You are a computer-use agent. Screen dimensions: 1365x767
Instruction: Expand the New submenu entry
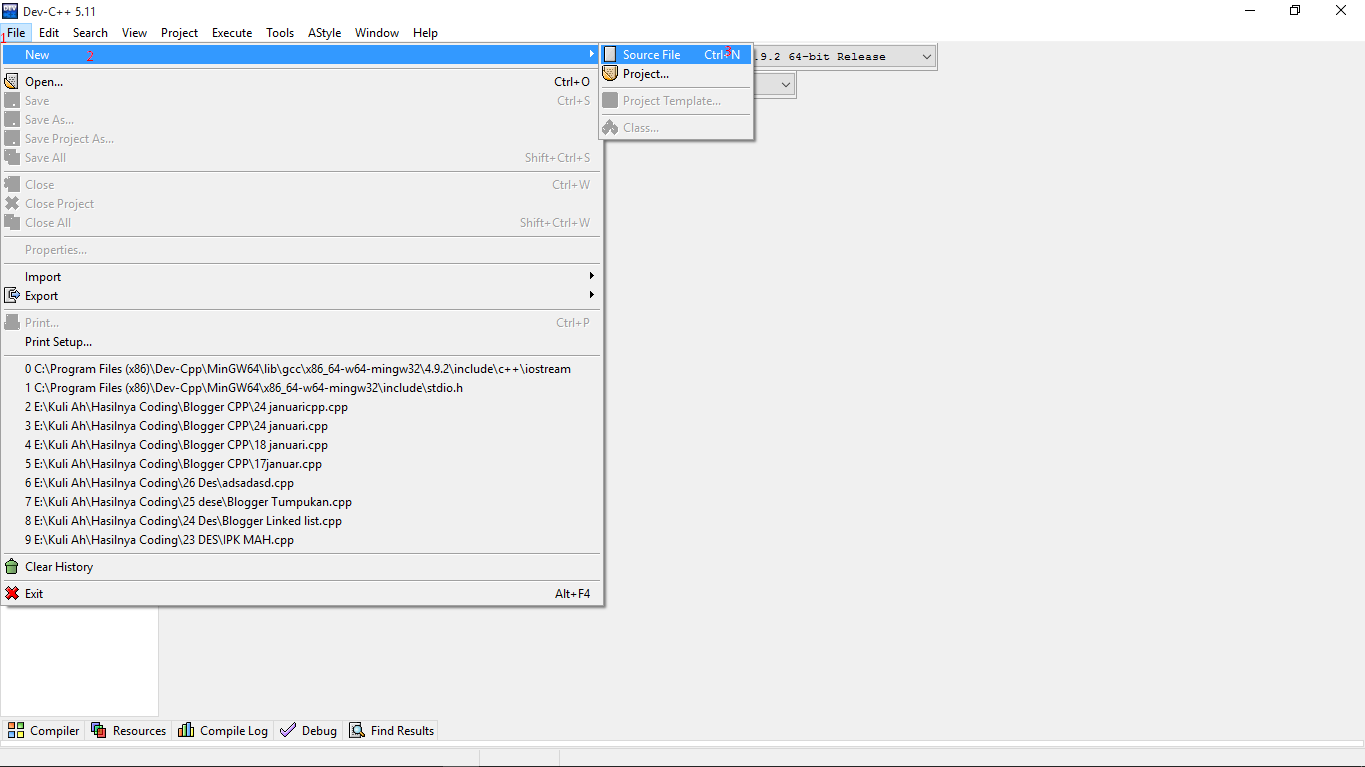point(300,55)
